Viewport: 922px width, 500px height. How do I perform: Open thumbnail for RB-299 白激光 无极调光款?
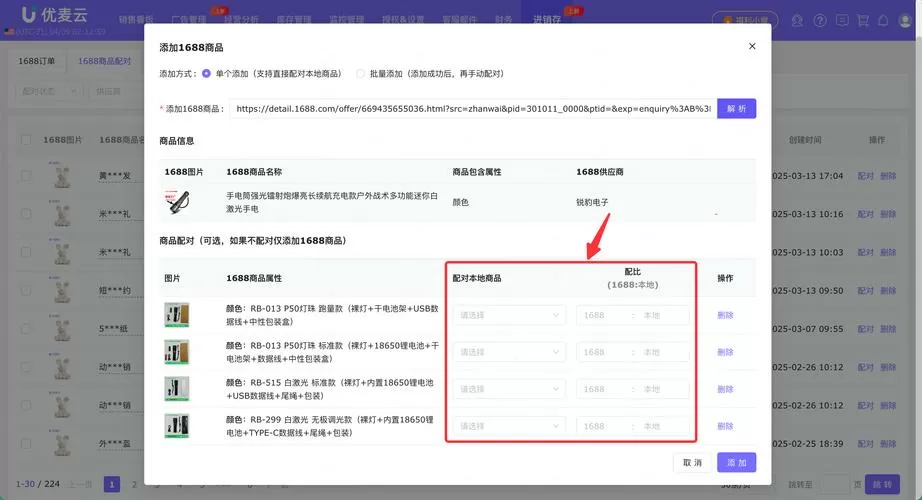click(176, 426)
